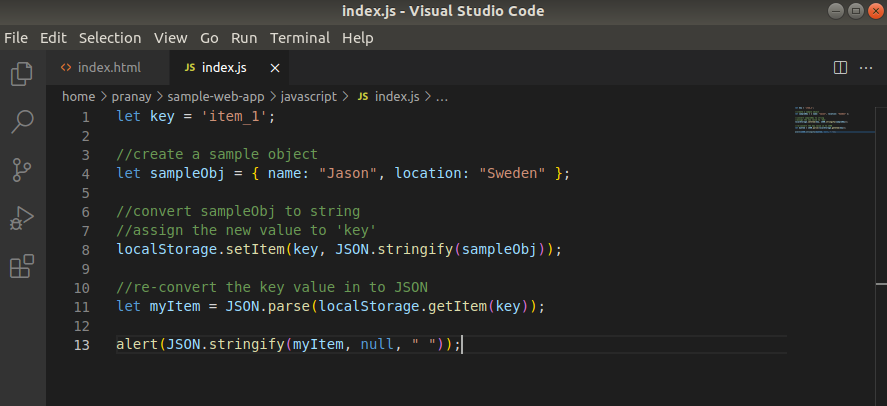Click the 'sample-web-app' breadcrumb segment
This screenshot has height=406, width=887.
tap(216, 97)
